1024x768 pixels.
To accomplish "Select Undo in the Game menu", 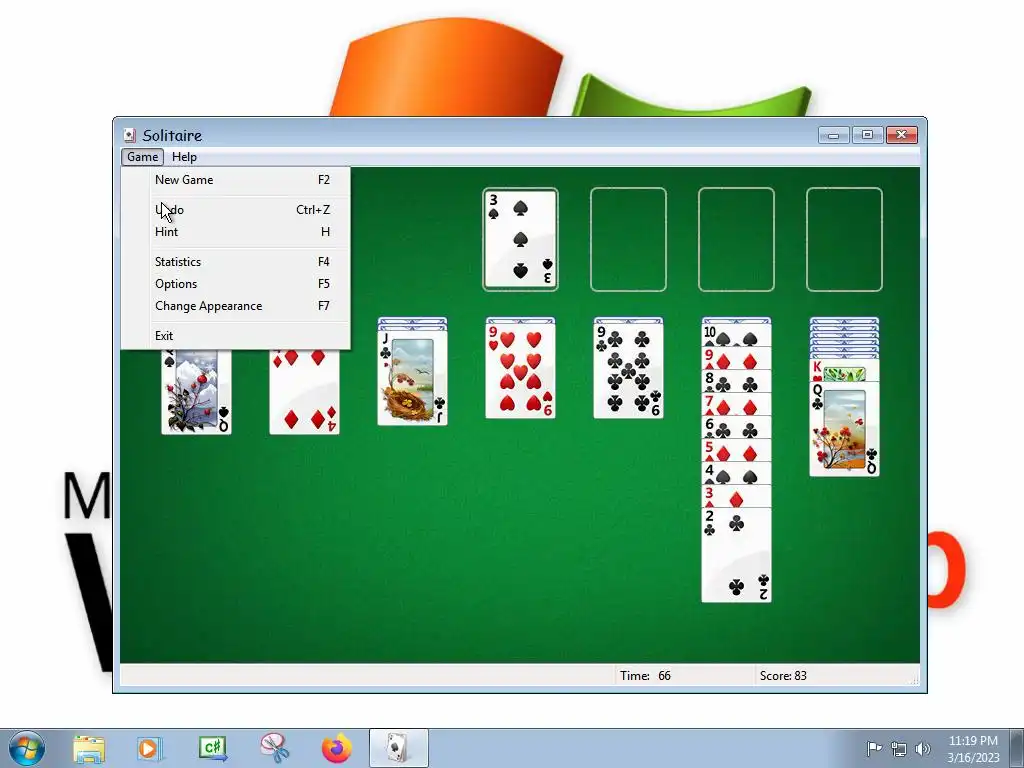I will [x=242, y=210].
